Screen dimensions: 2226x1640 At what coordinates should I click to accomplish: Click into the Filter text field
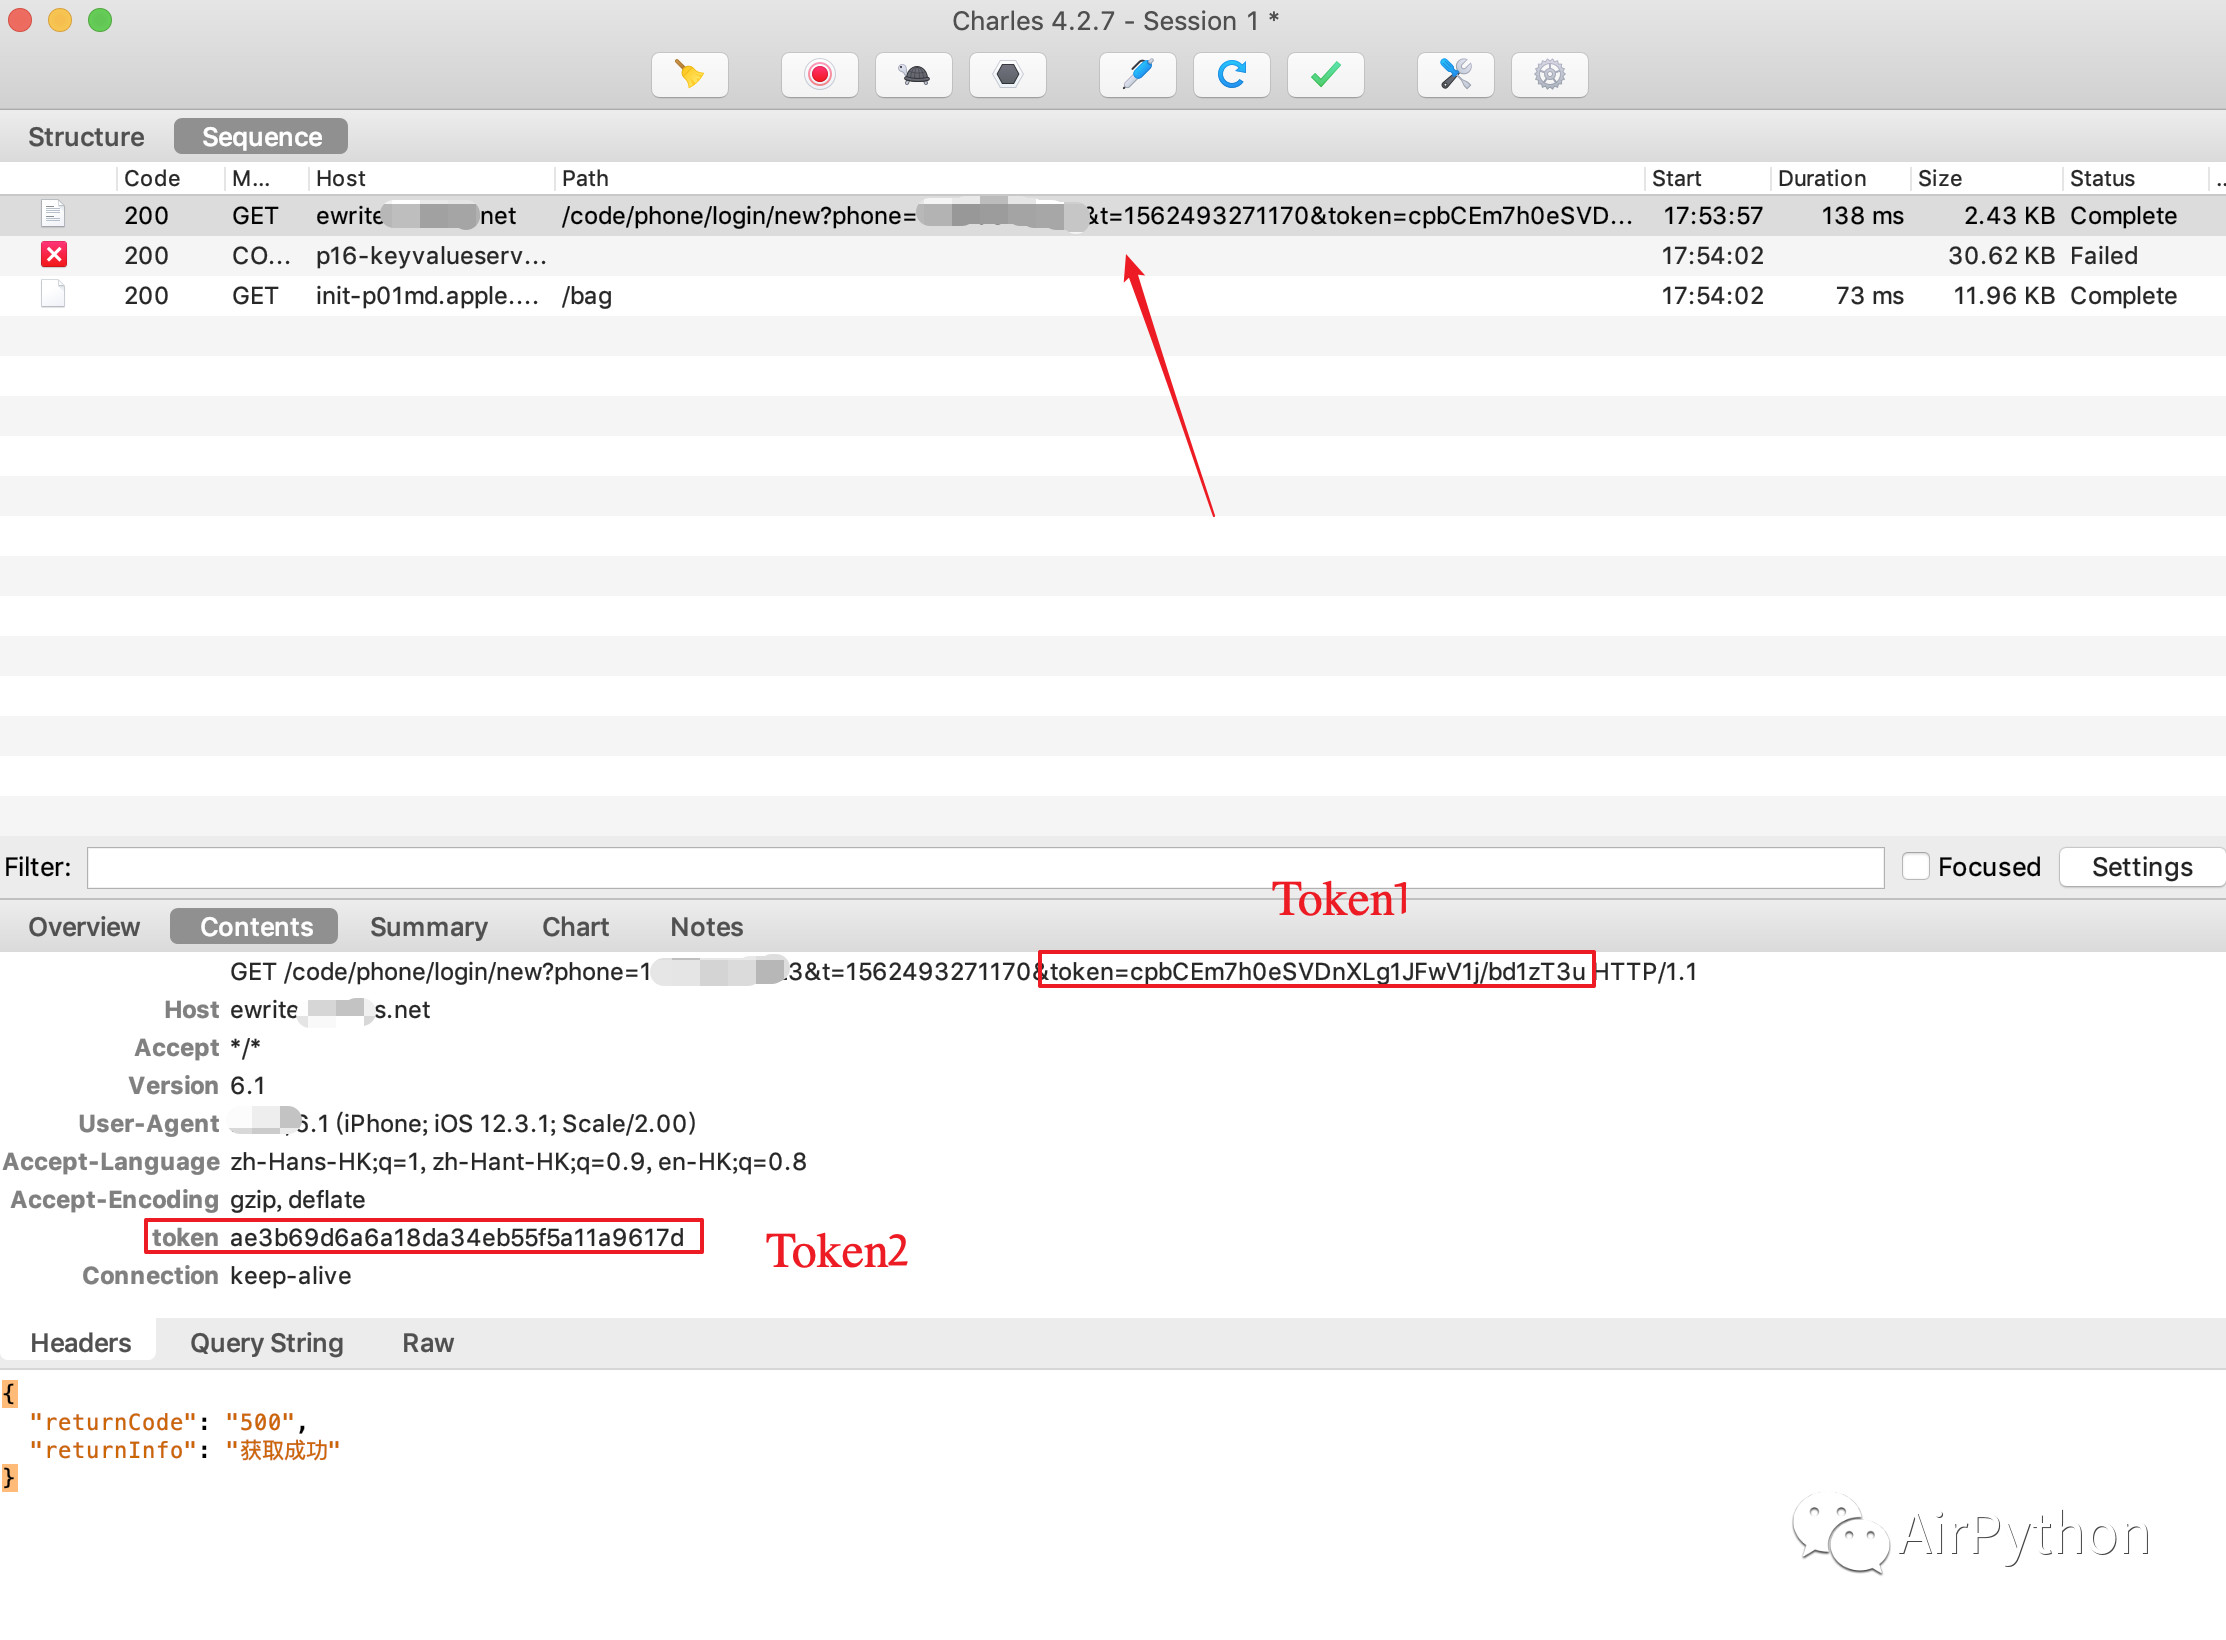click(985, 867)
